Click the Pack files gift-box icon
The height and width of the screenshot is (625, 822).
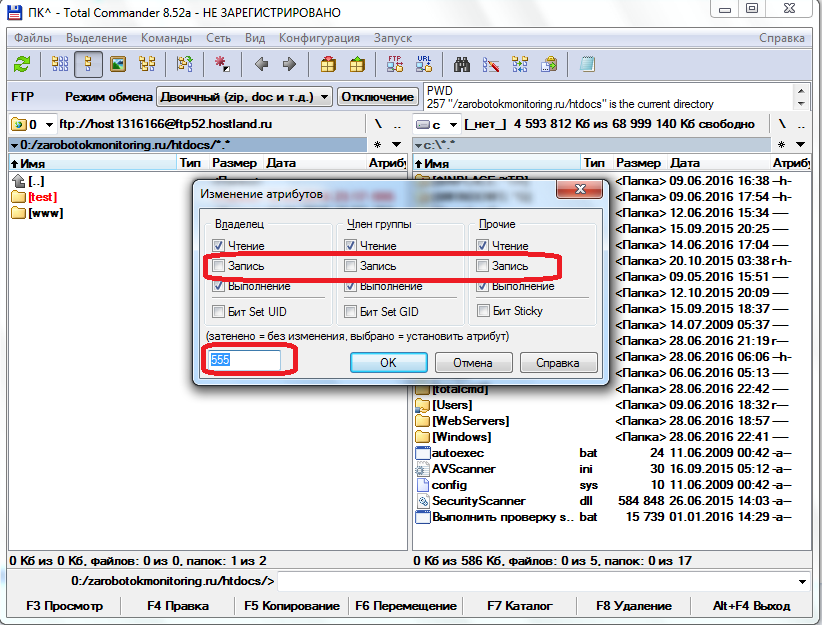(328, 64)
